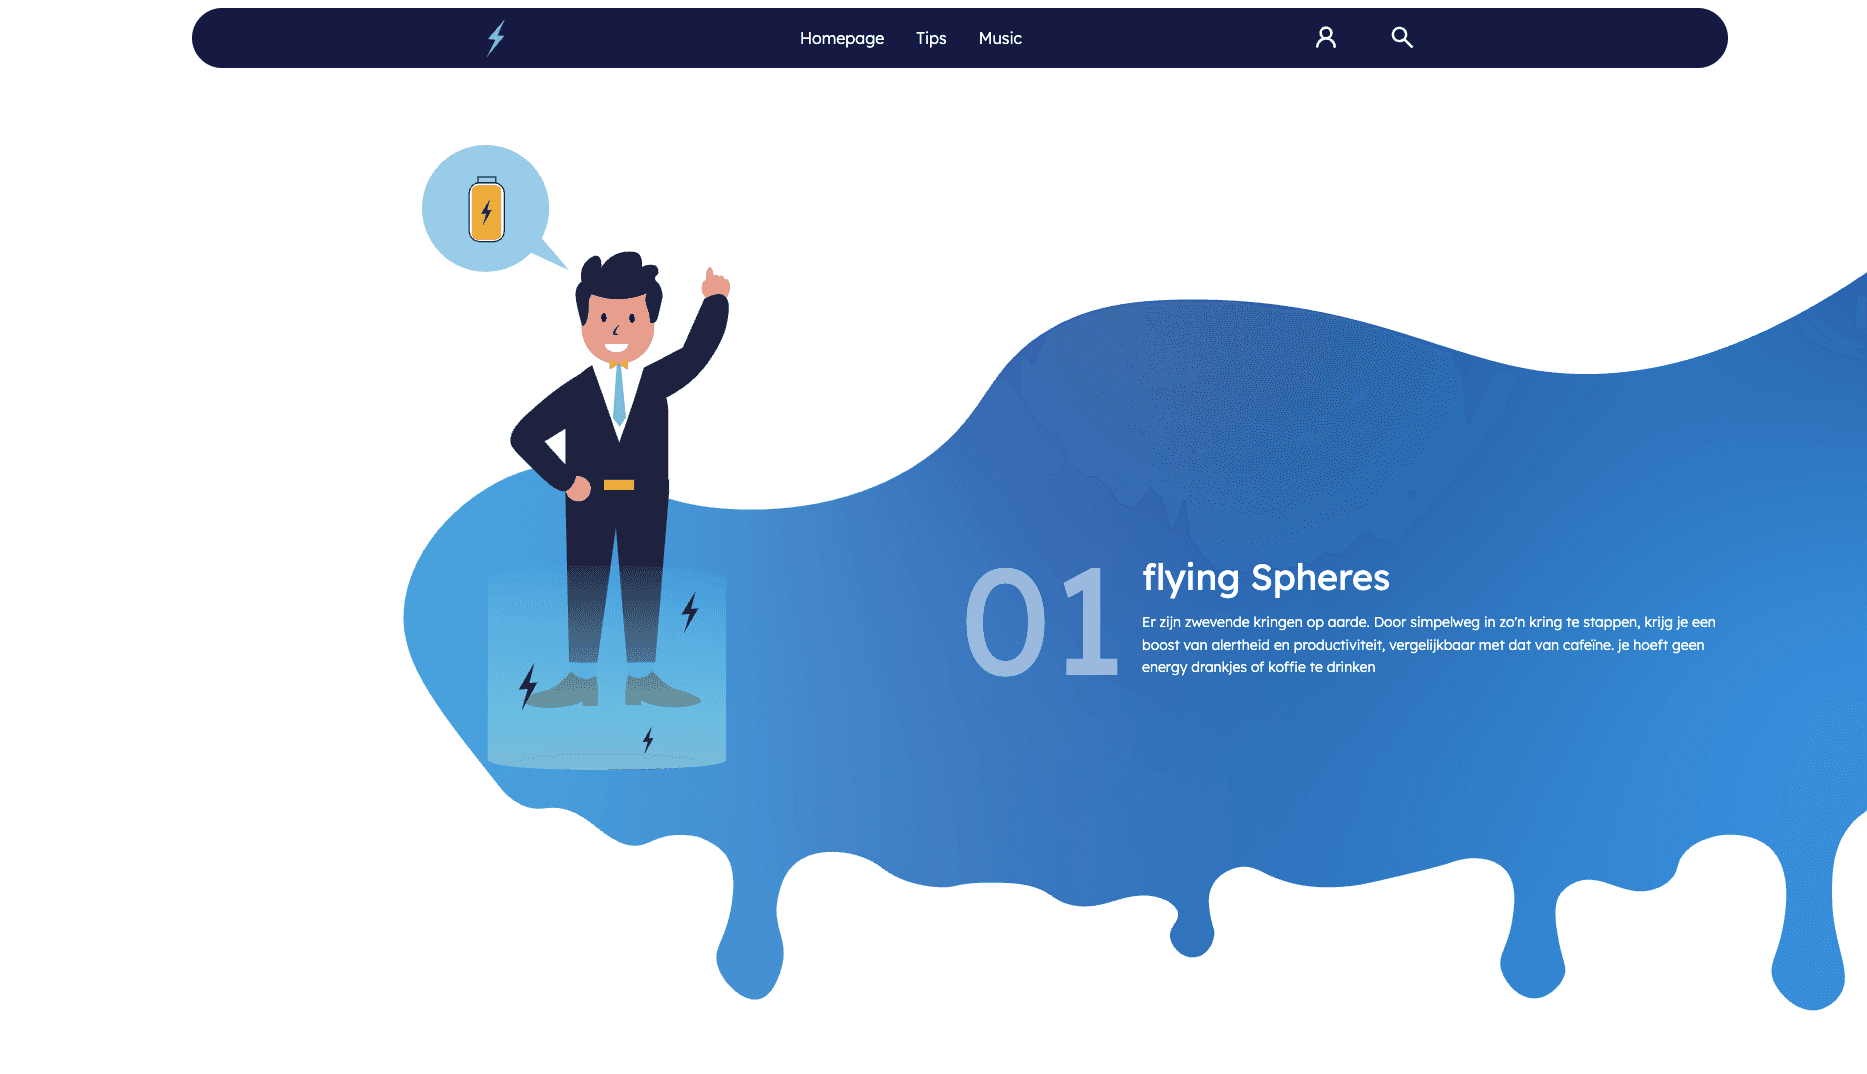Click the man's raised thumbs-up hand
The image size is (1867, 1074).
(715, 283)
